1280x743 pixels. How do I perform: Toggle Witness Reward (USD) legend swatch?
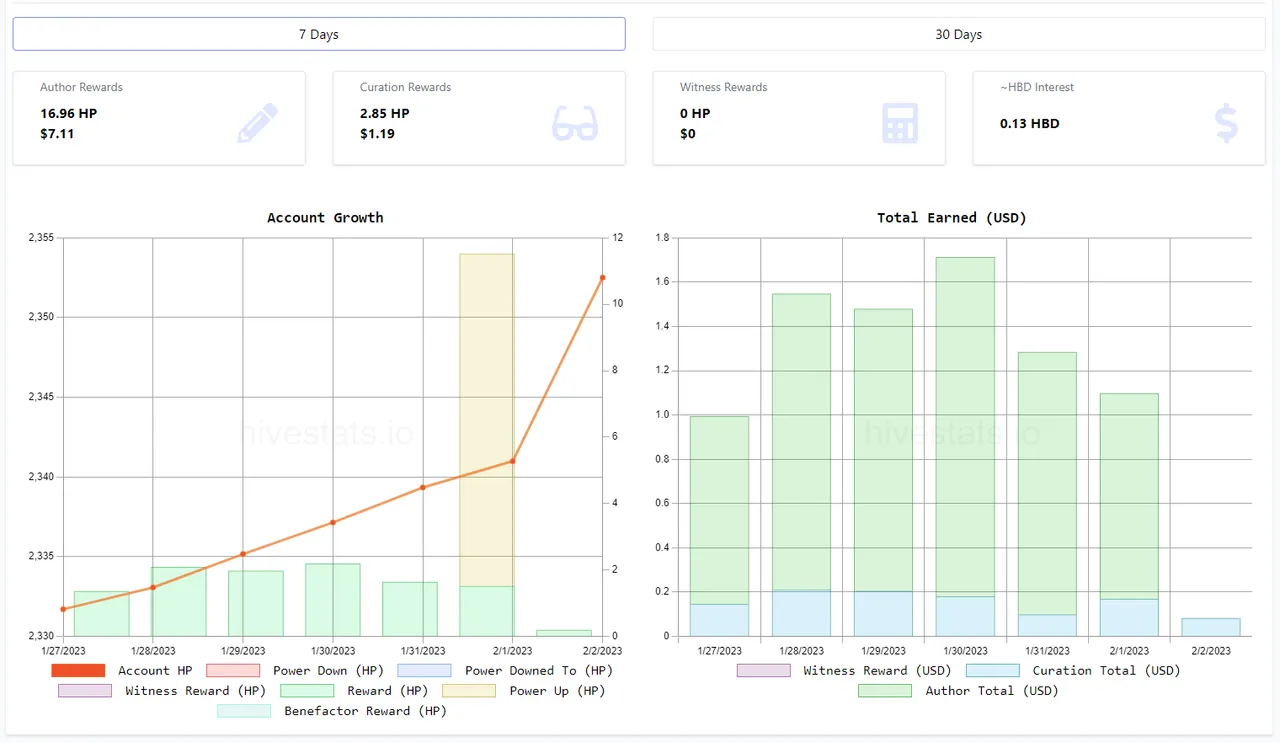pos(763,671)
